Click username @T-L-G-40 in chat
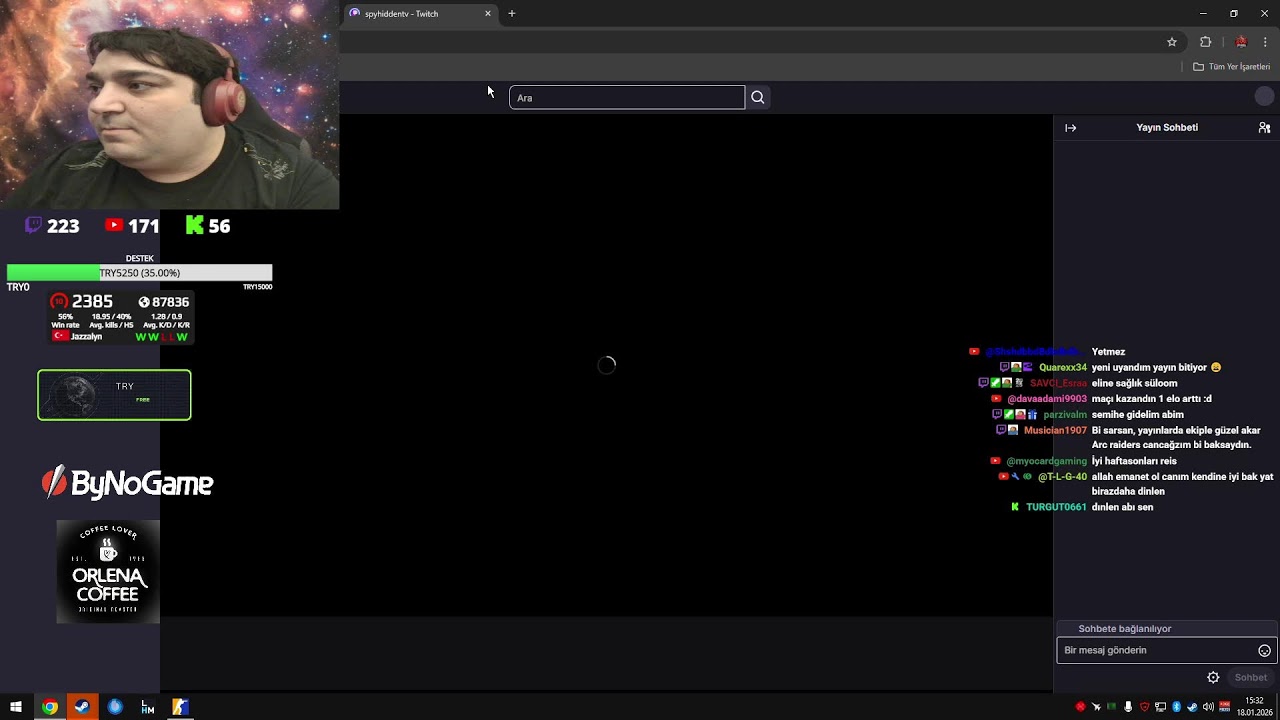The width and height of the screenshot is (1280, 720). tap(1062, 477)
